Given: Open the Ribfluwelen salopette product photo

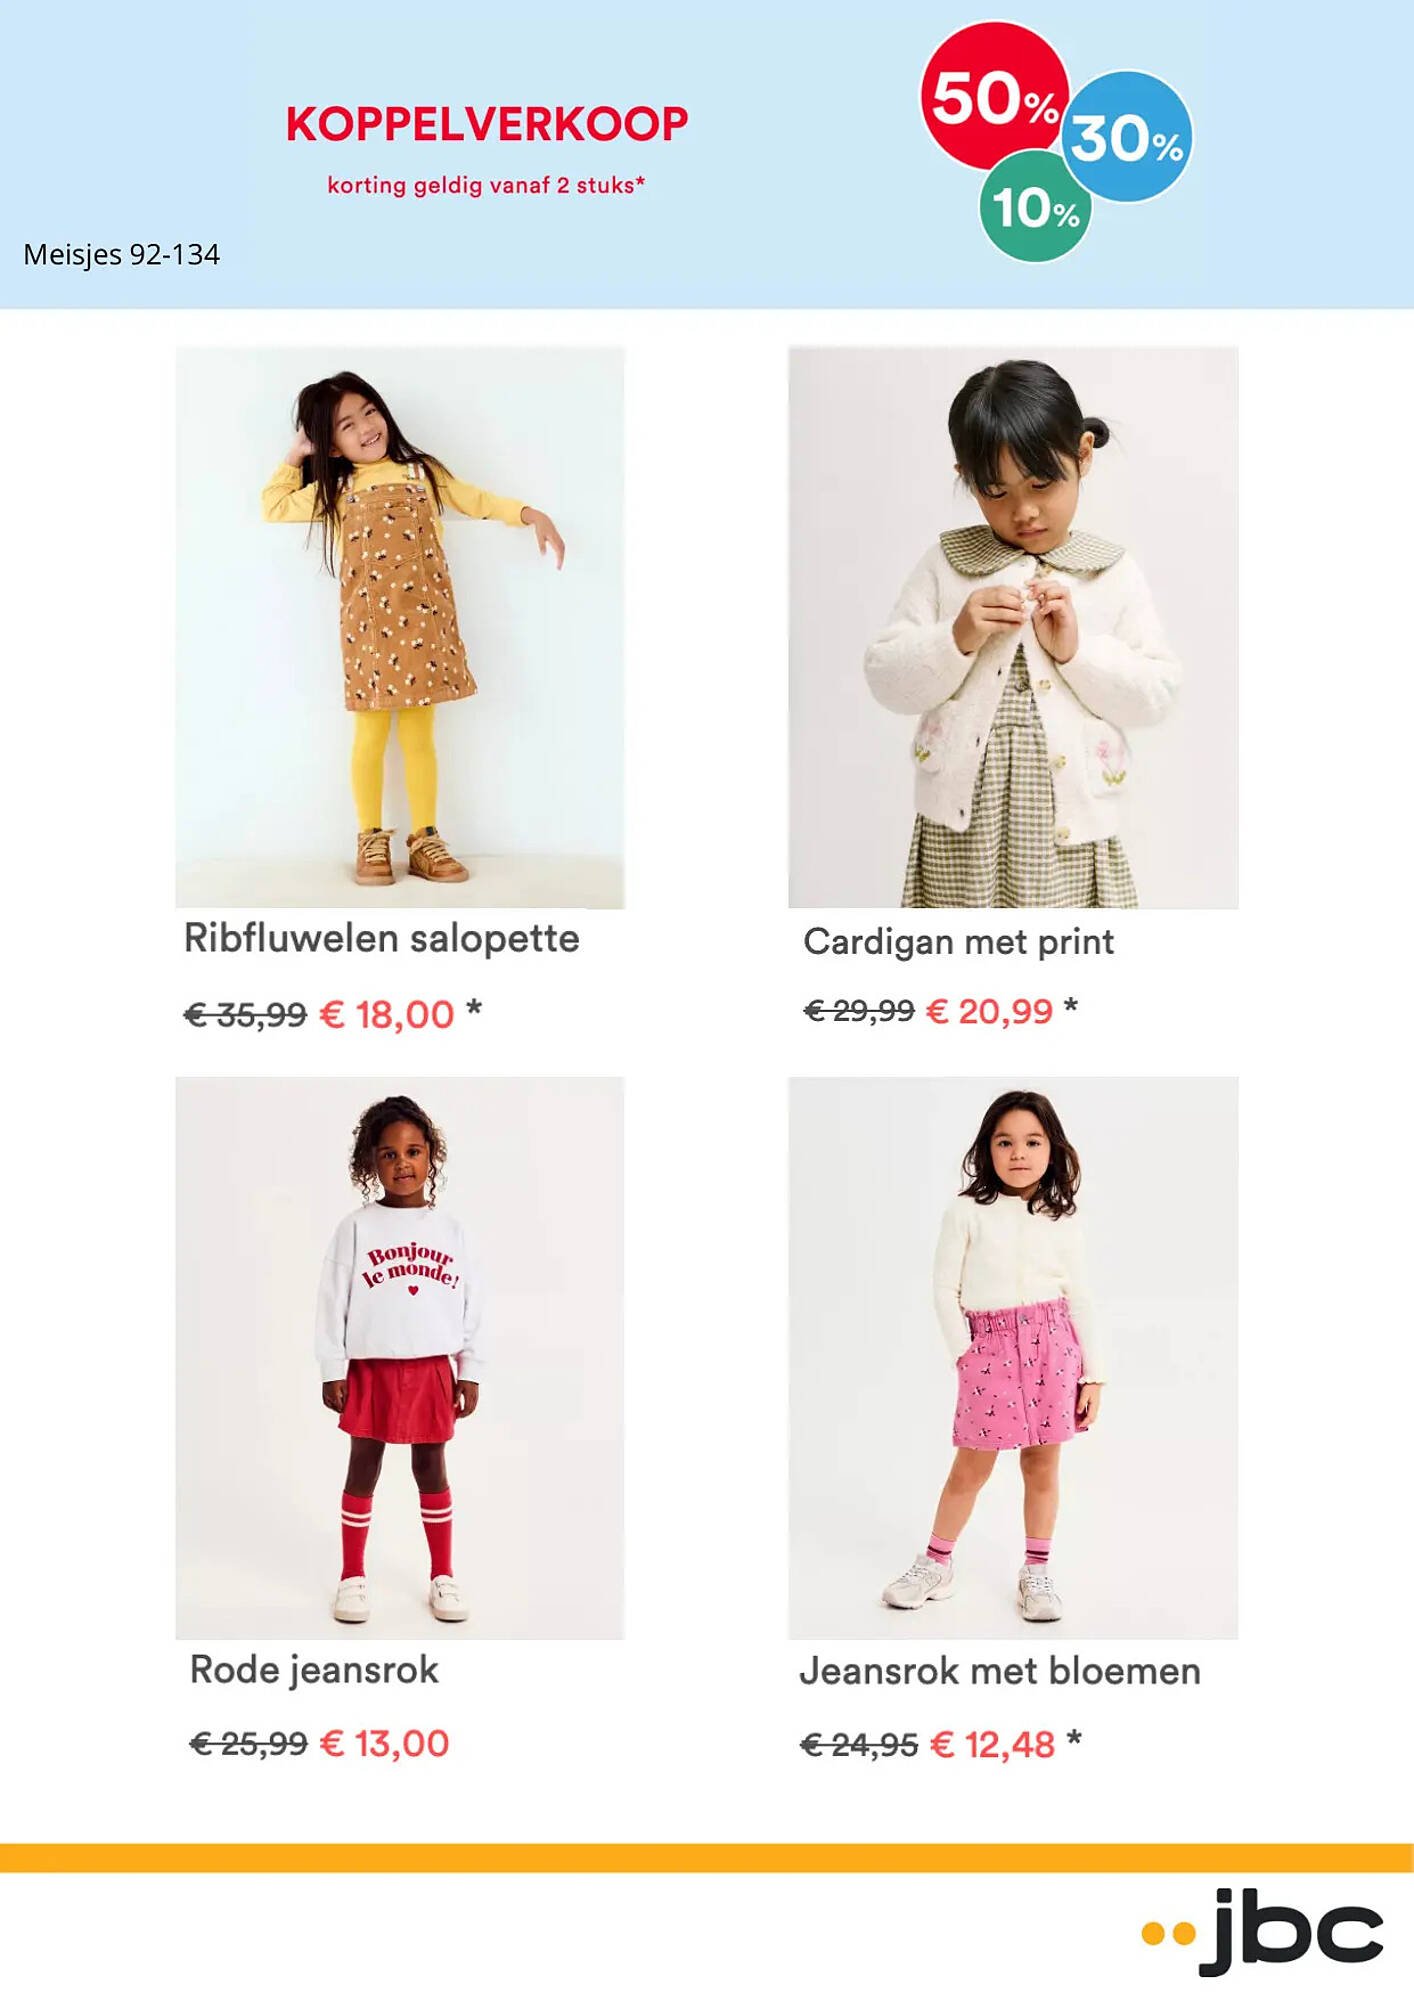Looking at the screenshot, I should (400, 627).
